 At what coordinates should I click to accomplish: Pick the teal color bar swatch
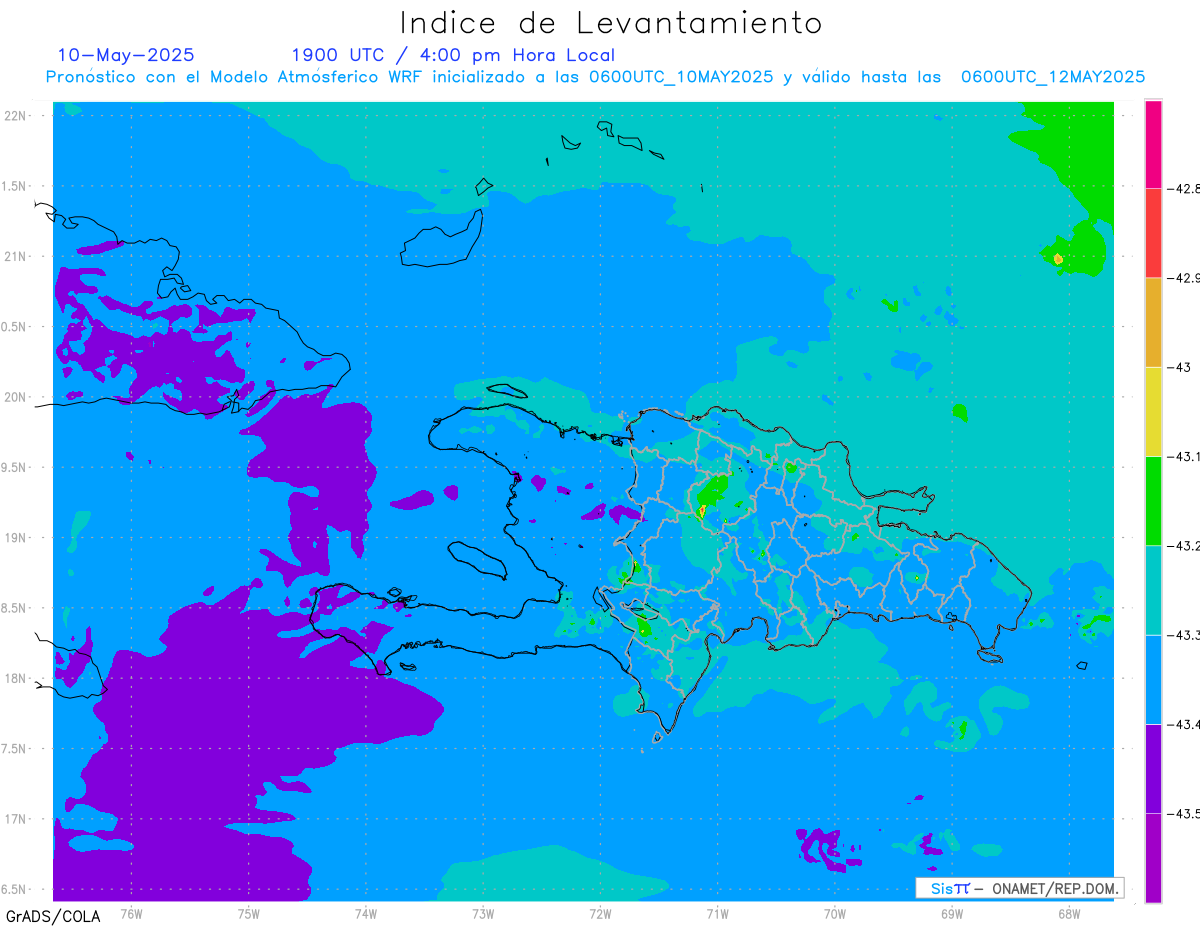click(x=1153, y=590)
